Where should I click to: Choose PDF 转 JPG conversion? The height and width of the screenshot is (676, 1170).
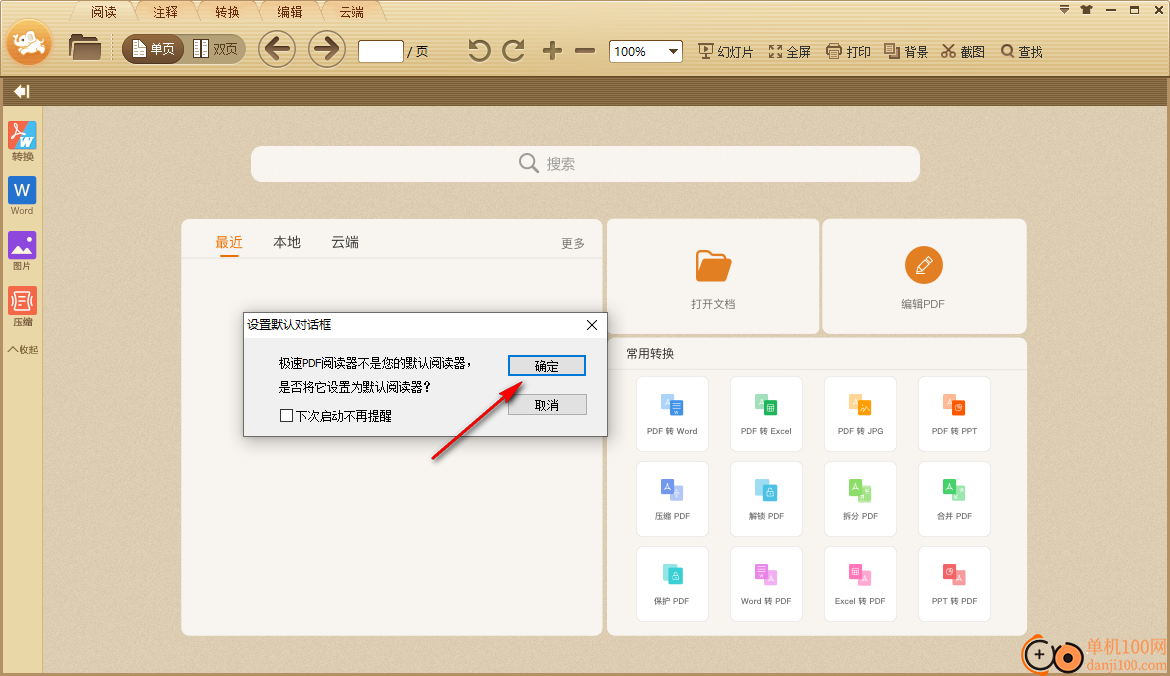pos(860,413)
